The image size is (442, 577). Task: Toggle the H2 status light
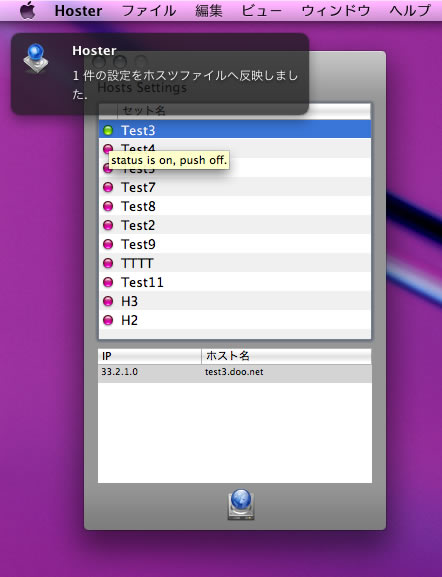coord(108,320)
